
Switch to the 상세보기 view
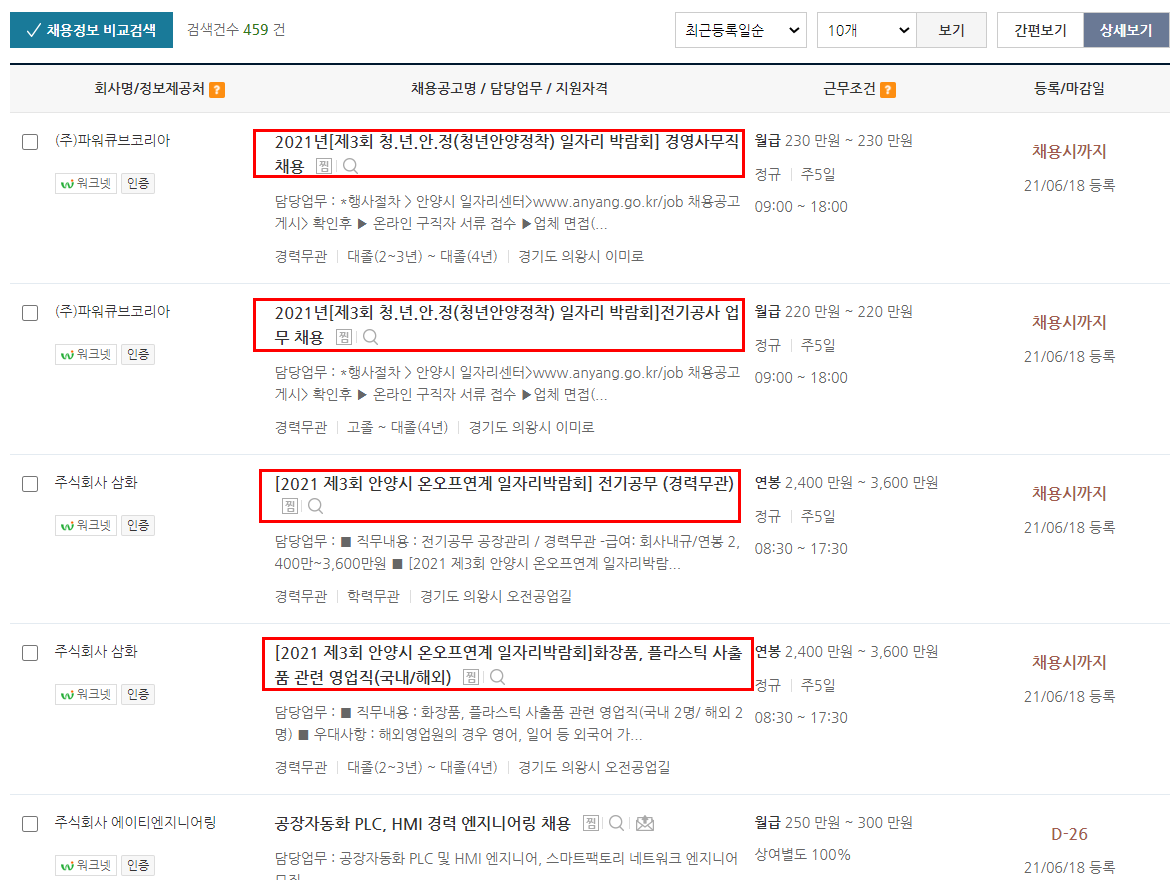(x=1126, y=30)
